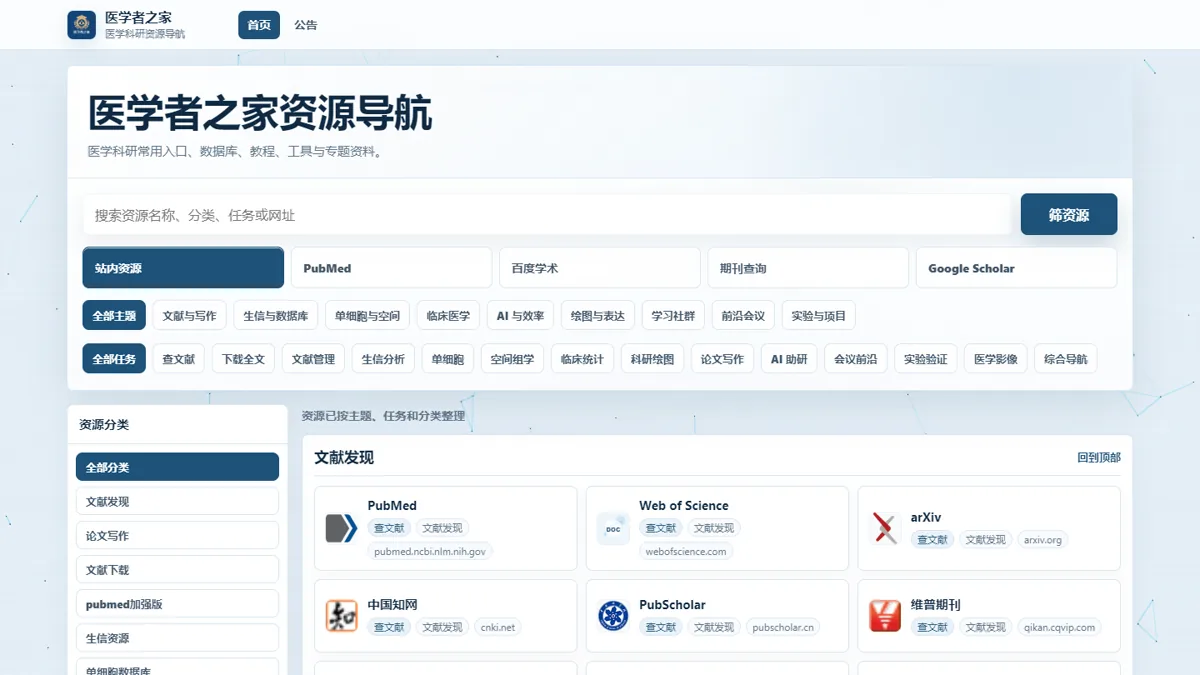Filter by 绘图与表达 theme

598,316
